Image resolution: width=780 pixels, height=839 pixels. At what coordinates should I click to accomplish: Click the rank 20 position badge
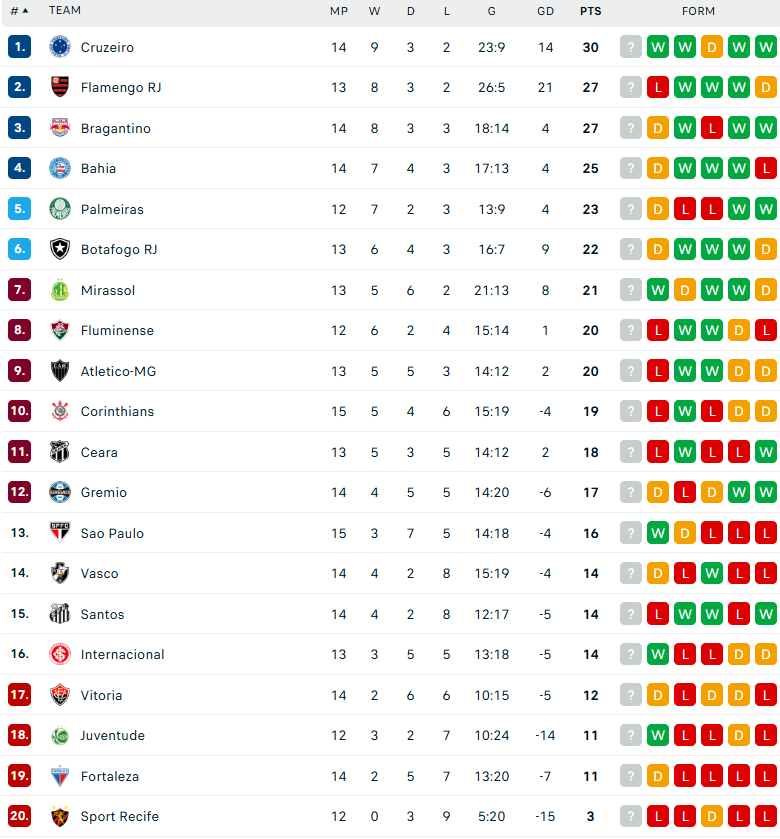tap(19, 815)
